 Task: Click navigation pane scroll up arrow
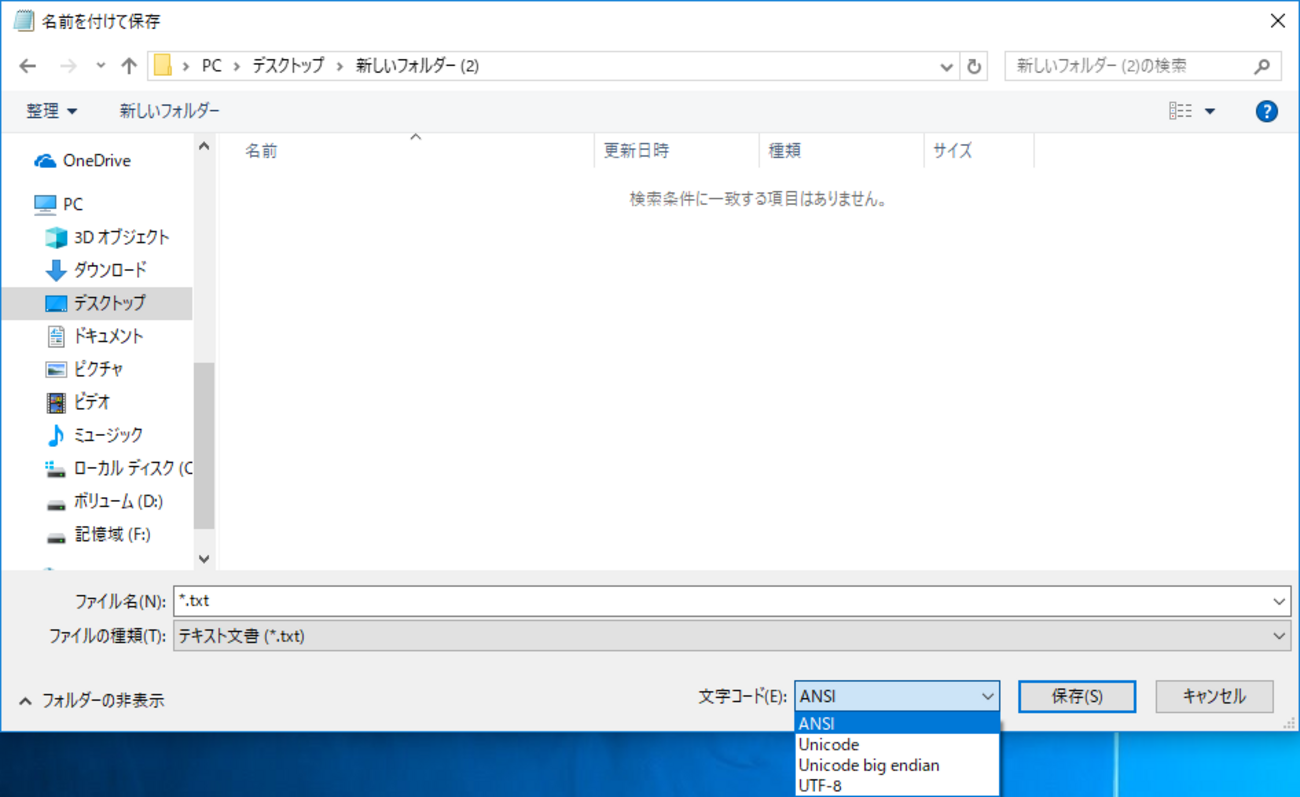tap(204, 147)
